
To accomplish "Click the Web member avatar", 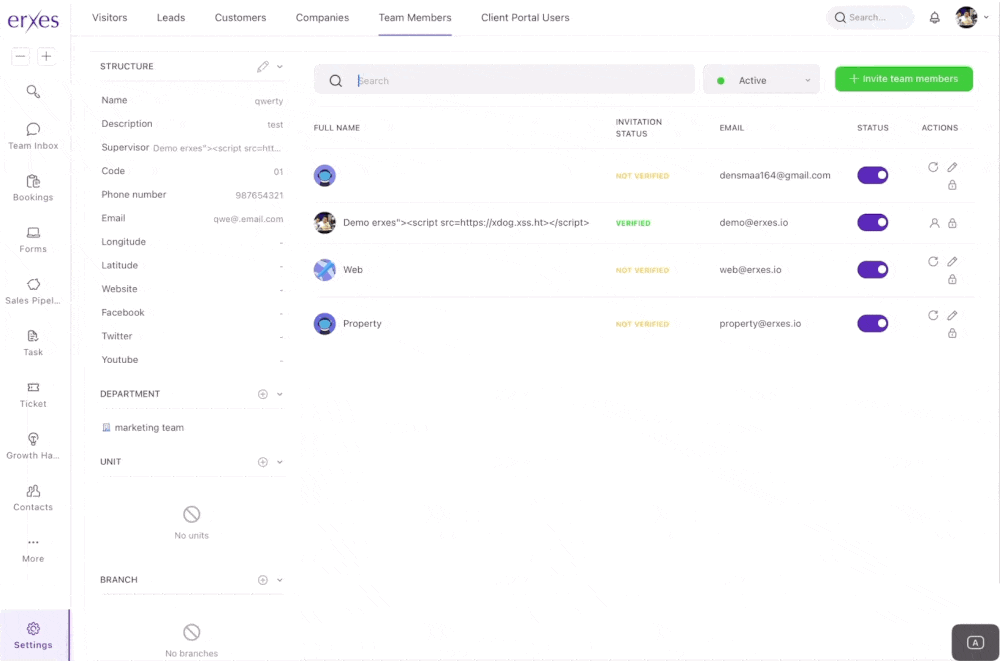I will point(325,270).
